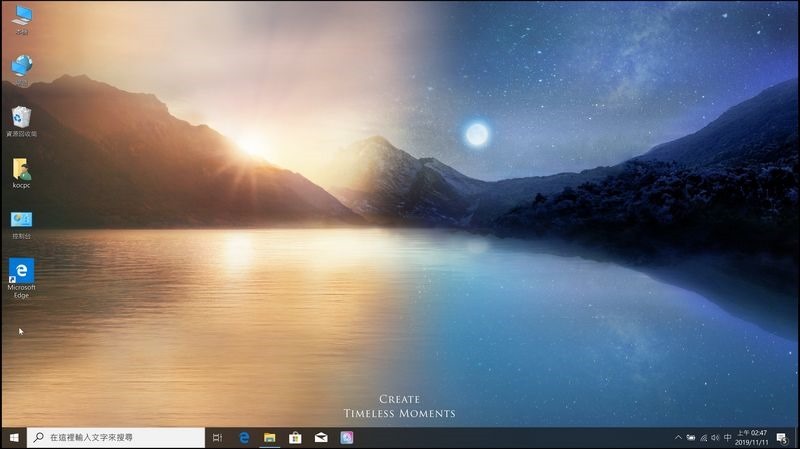Open This PC desktop icon

pyautogui.click(x=21, y=19)
